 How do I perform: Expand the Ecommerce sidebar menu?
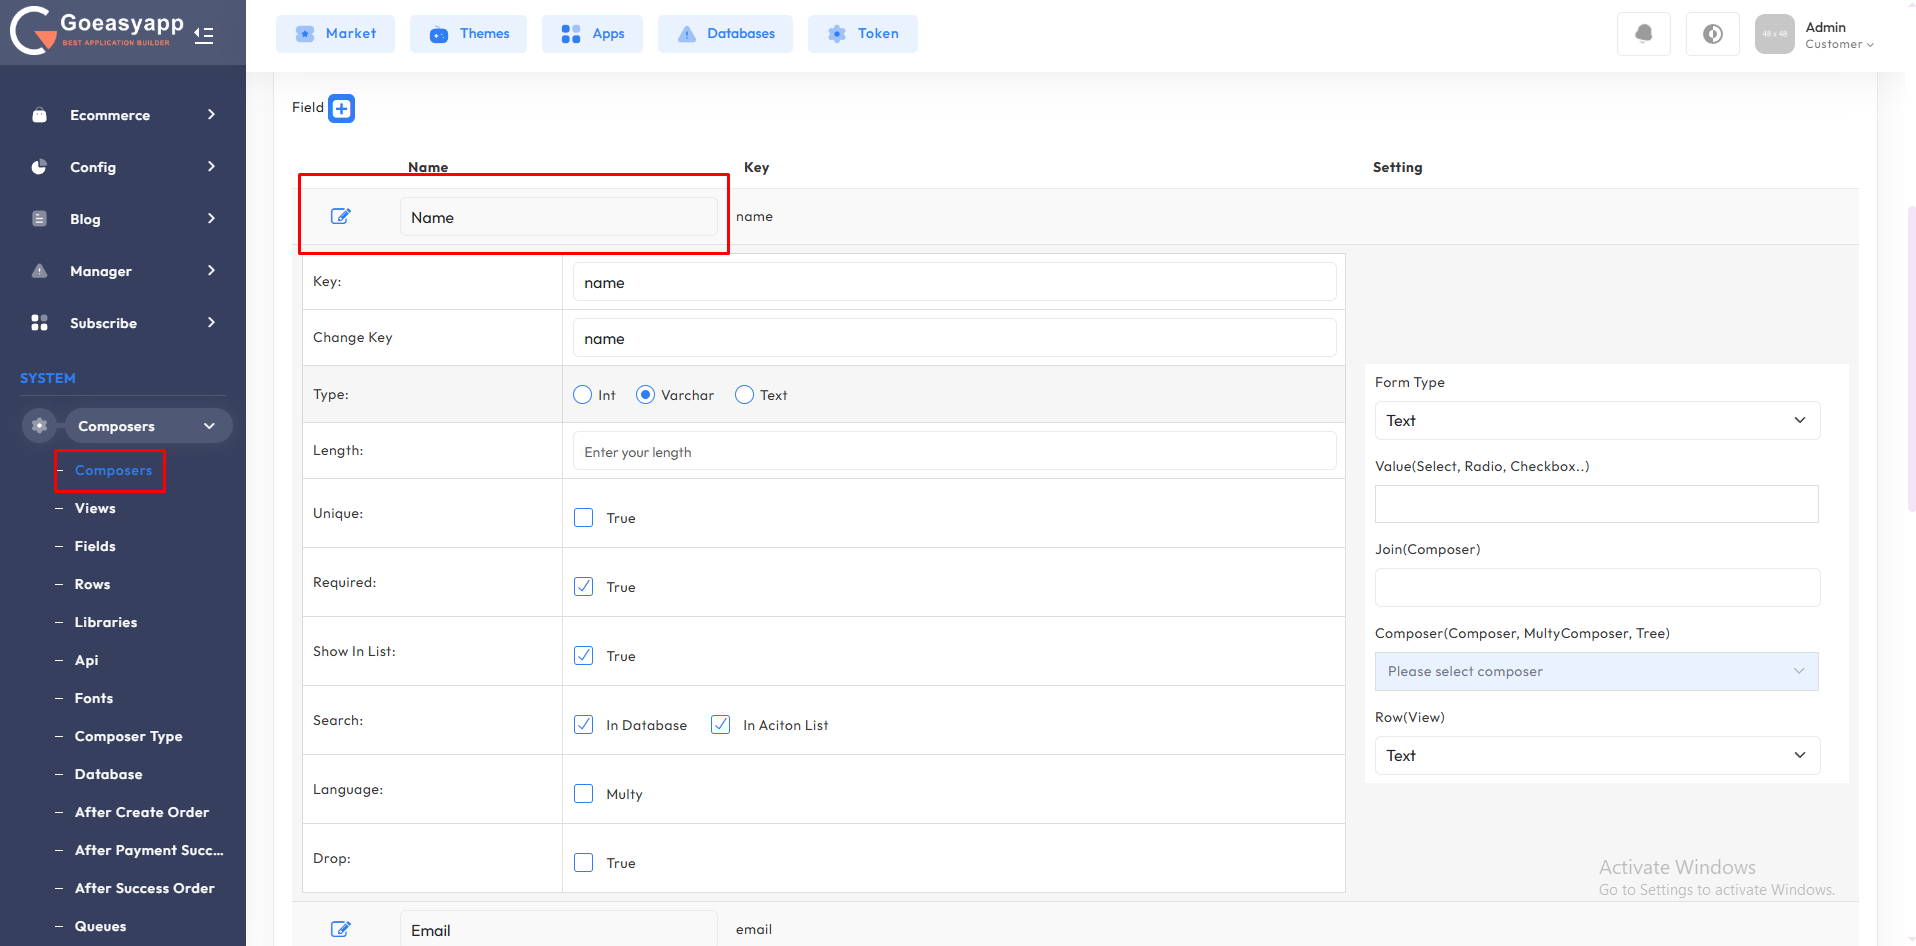[x=123, y=115]
